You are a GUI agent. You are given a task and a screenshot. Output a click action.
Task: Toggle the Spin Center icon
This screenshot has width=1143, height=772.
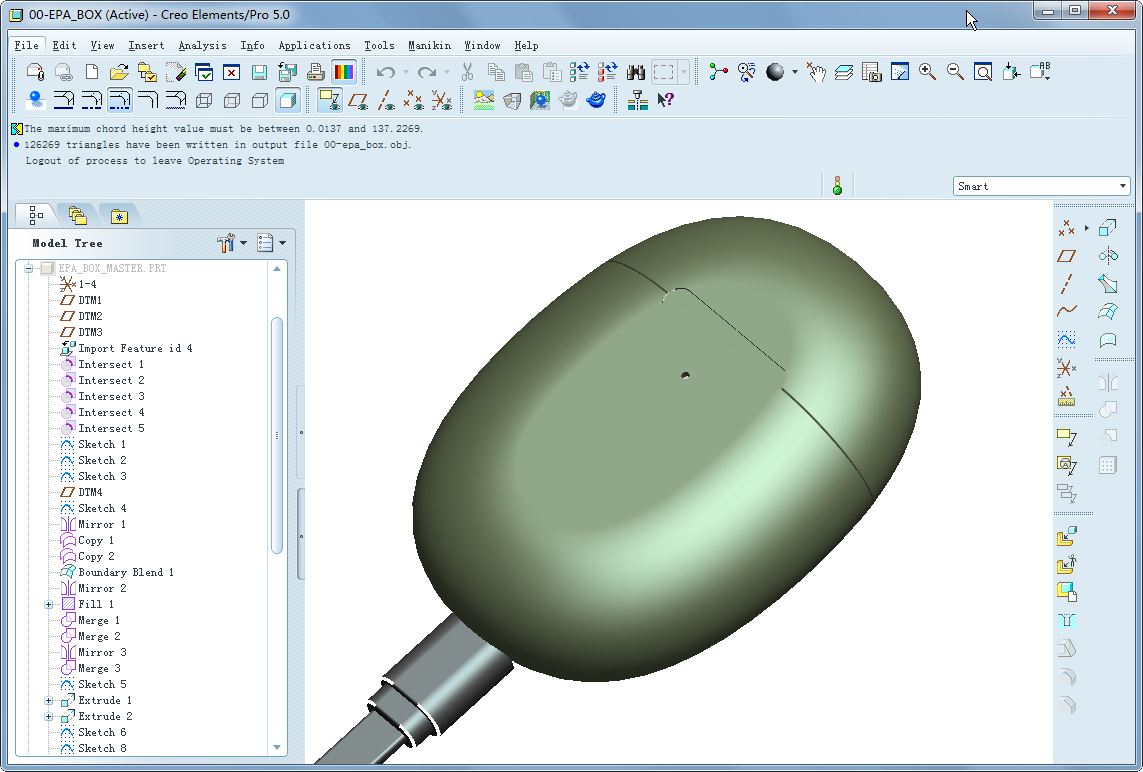point(718,71)
